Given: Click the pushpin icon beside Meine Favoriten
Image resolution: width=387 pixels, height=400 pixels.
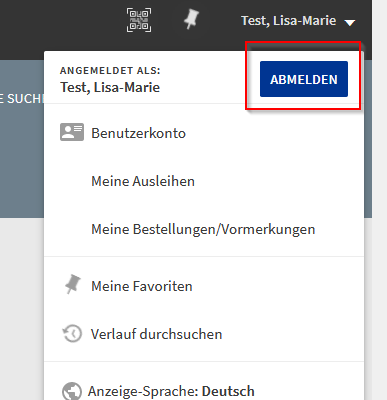Looking at the screenshot, I should (x=72, y=284).
